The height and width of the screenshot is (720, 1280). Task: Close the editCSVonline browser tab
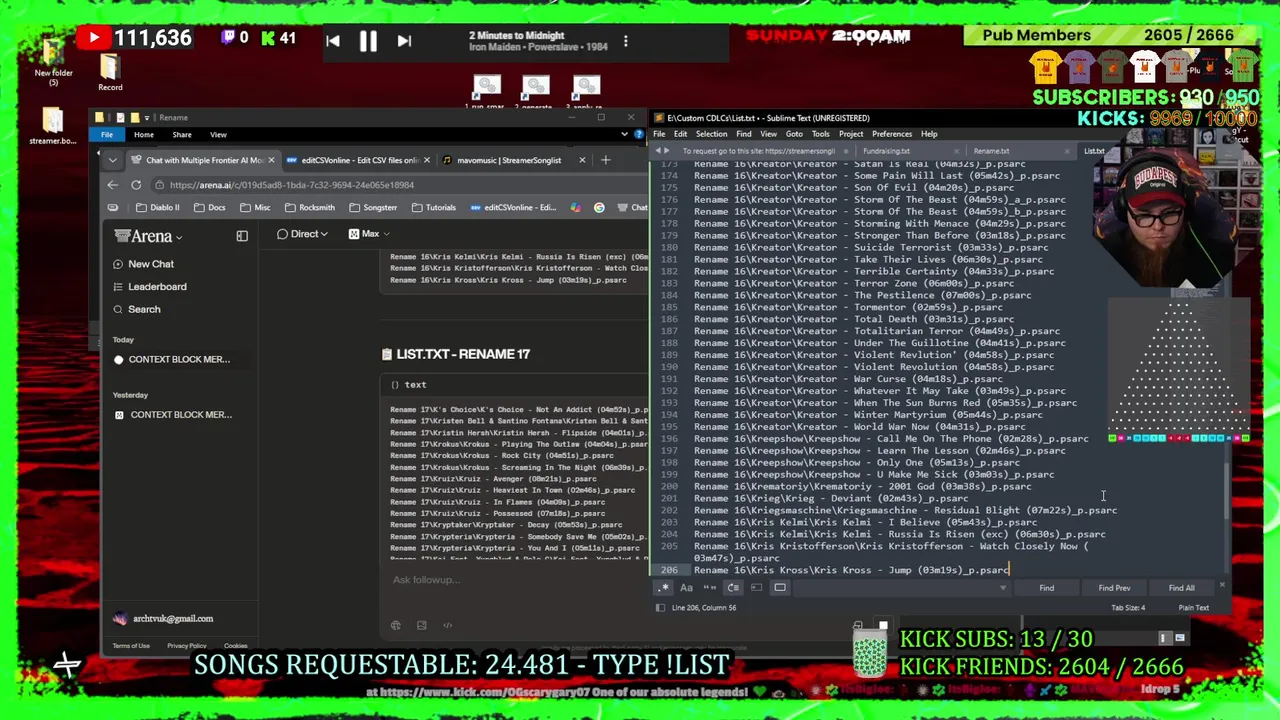click(427, 160)
